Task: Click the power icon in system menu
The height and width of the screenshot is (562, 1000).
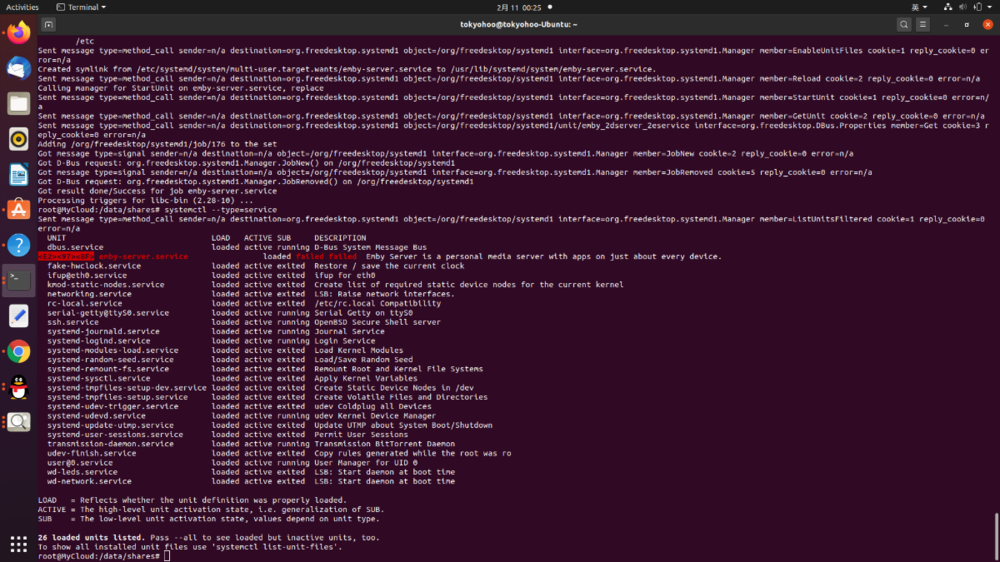Action: [x=978, y=7]
